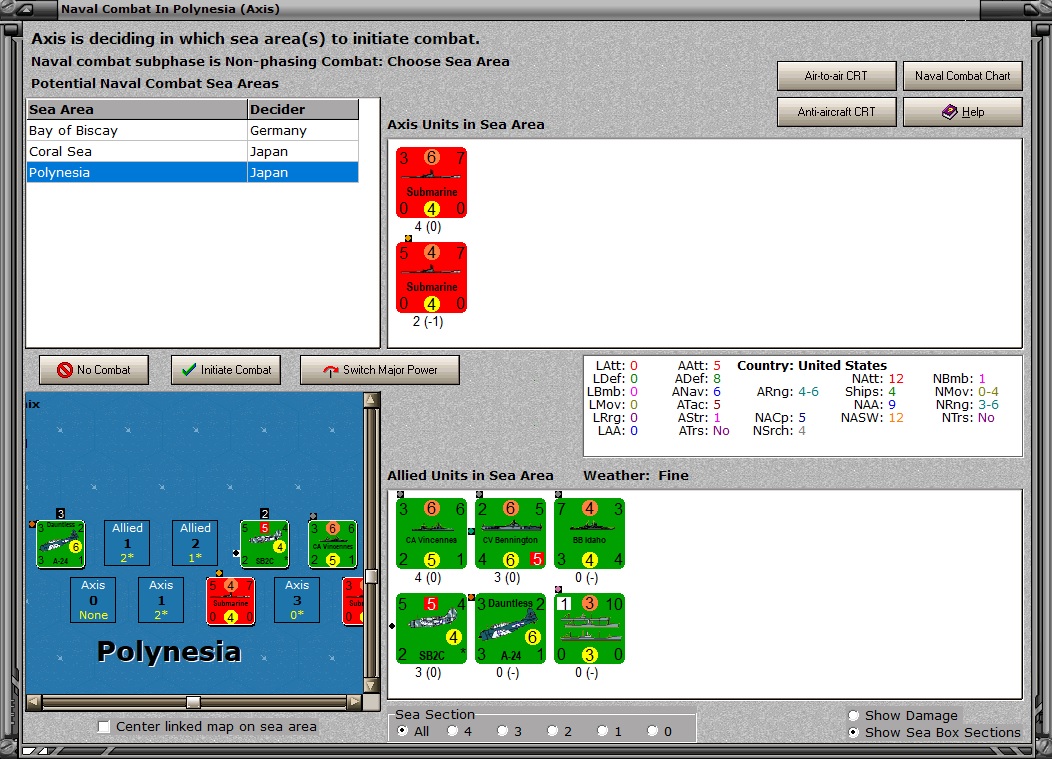Click the Dauntless A-24 counter on the Polynesia map
Screen dimensions: 1052x759
pyautogui.click(x=60, y=544)
